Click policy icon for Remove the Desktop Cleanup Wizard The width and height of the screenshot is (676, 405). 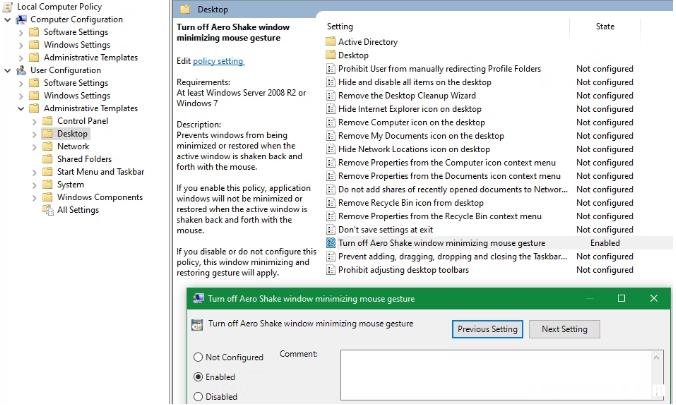(331, 95)
